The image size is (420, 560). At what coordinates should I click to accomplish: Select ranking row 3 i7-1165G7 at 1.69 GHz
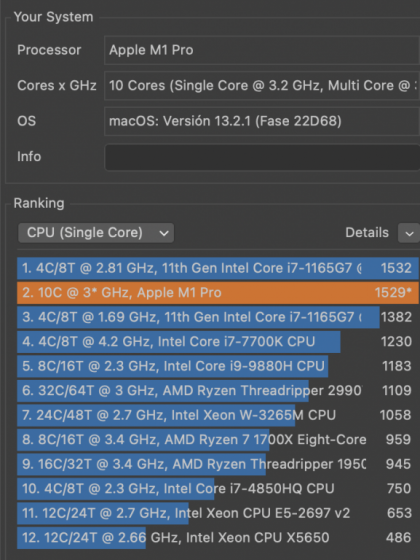218,317
